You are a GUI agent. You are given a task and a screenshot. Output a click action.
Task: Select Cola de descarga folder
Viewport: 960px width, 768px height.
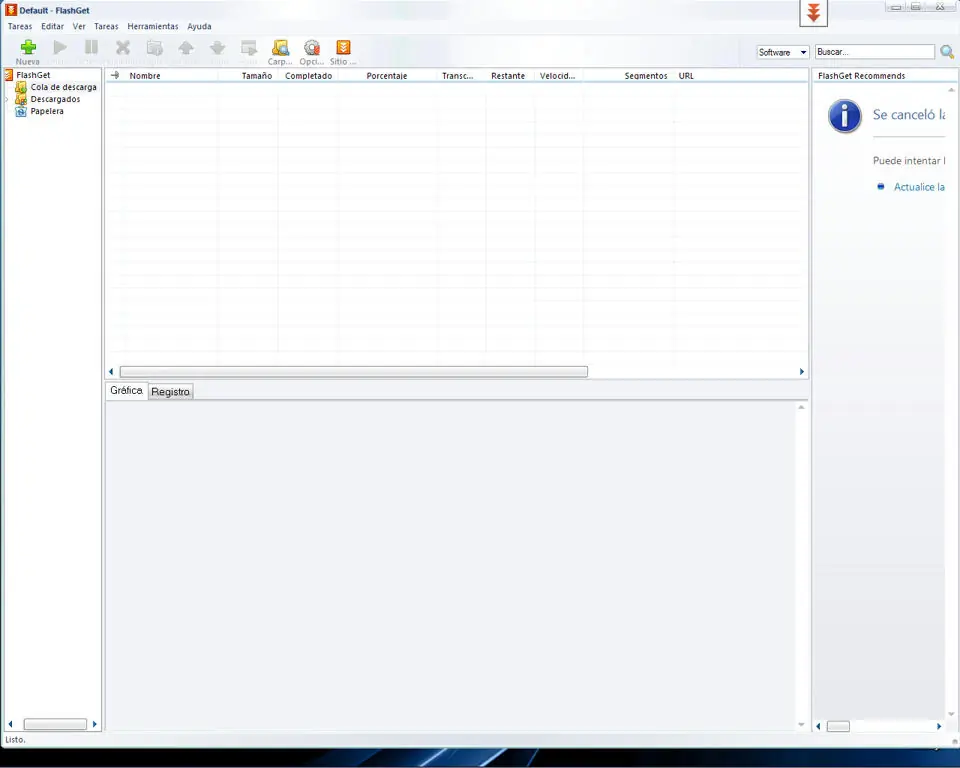[x=64, y=87]
